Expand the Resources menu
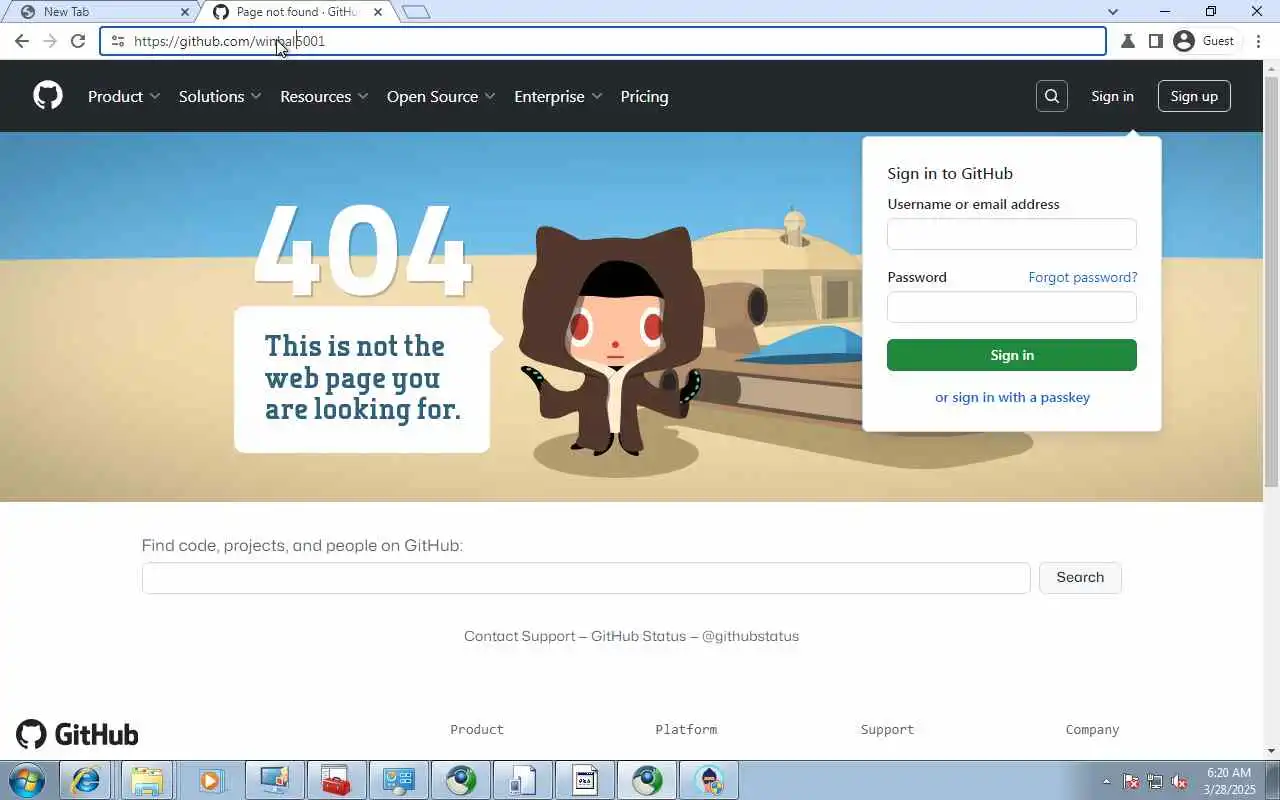The image size is (1280, 800). point(324,96)
